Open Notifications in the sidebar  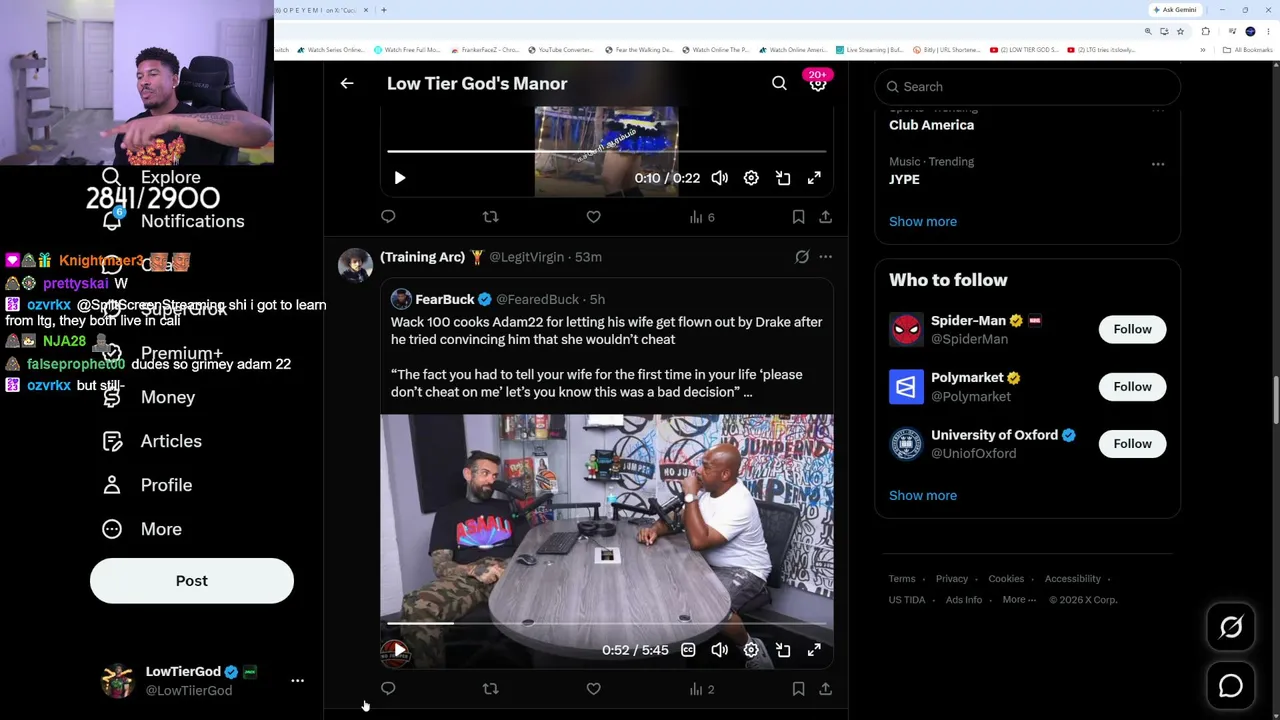(173, 221)
